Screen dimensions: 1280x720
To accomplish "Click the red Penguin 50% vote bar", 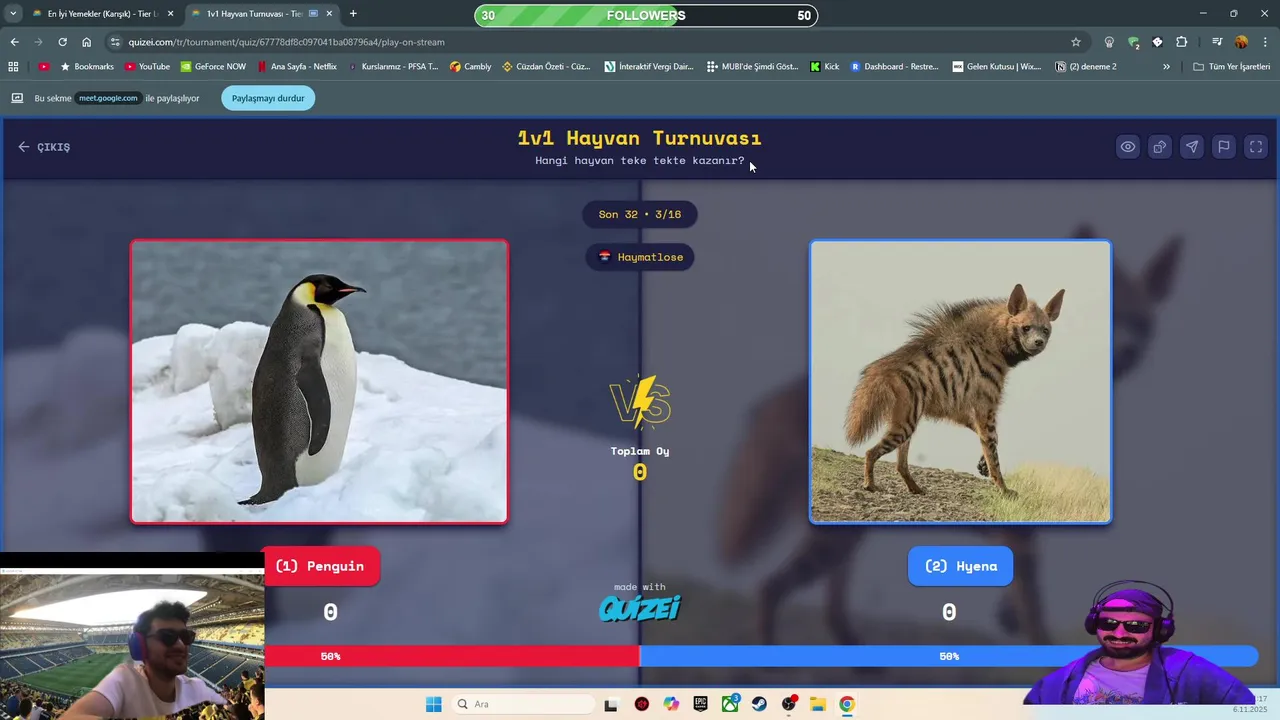I will point(452,656).
